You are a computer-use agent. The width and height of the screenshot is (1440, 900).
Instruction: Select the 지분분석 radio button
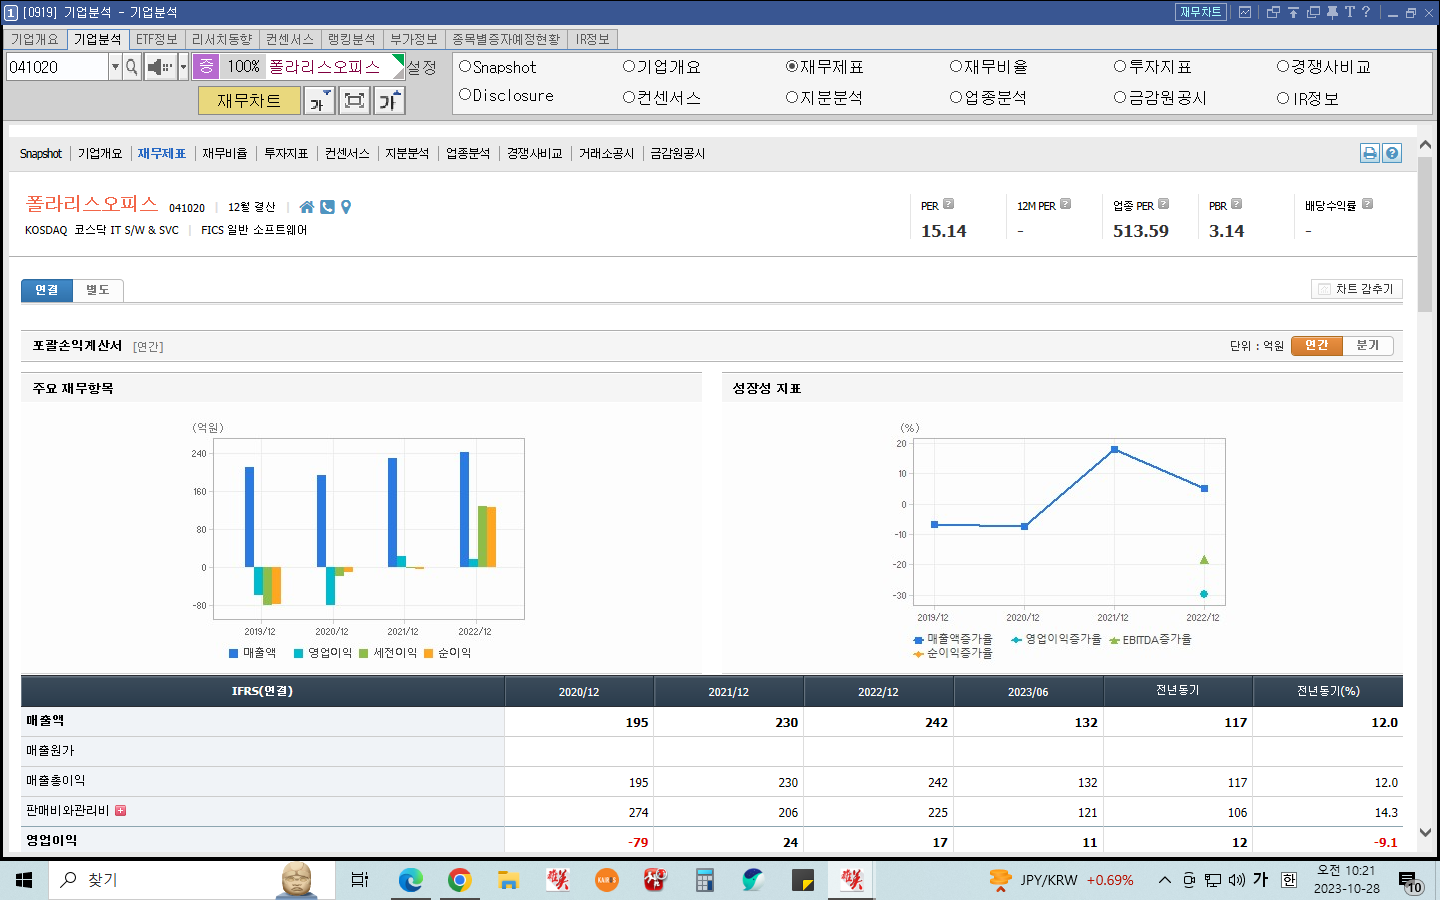[x=792, y=97]
